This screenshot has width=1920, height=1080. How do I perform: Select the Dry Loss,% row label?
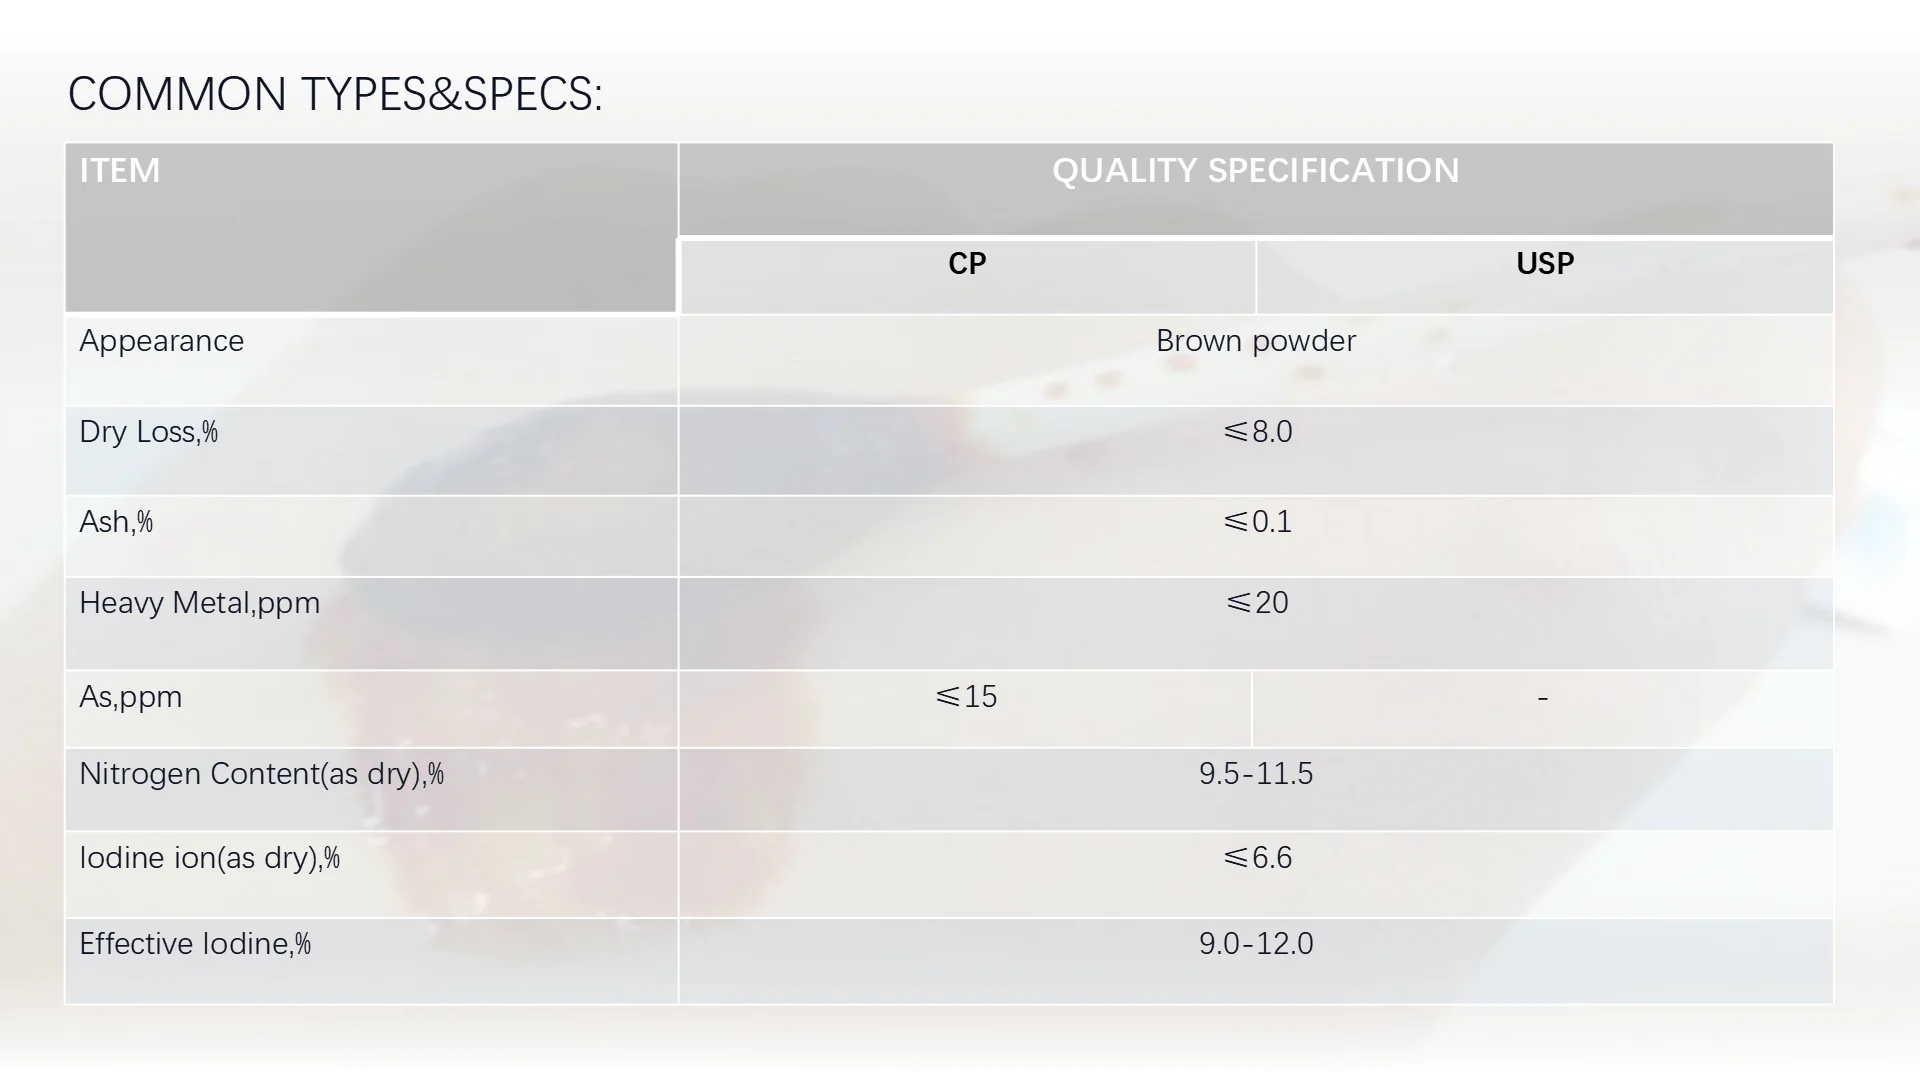click(148, 432)
